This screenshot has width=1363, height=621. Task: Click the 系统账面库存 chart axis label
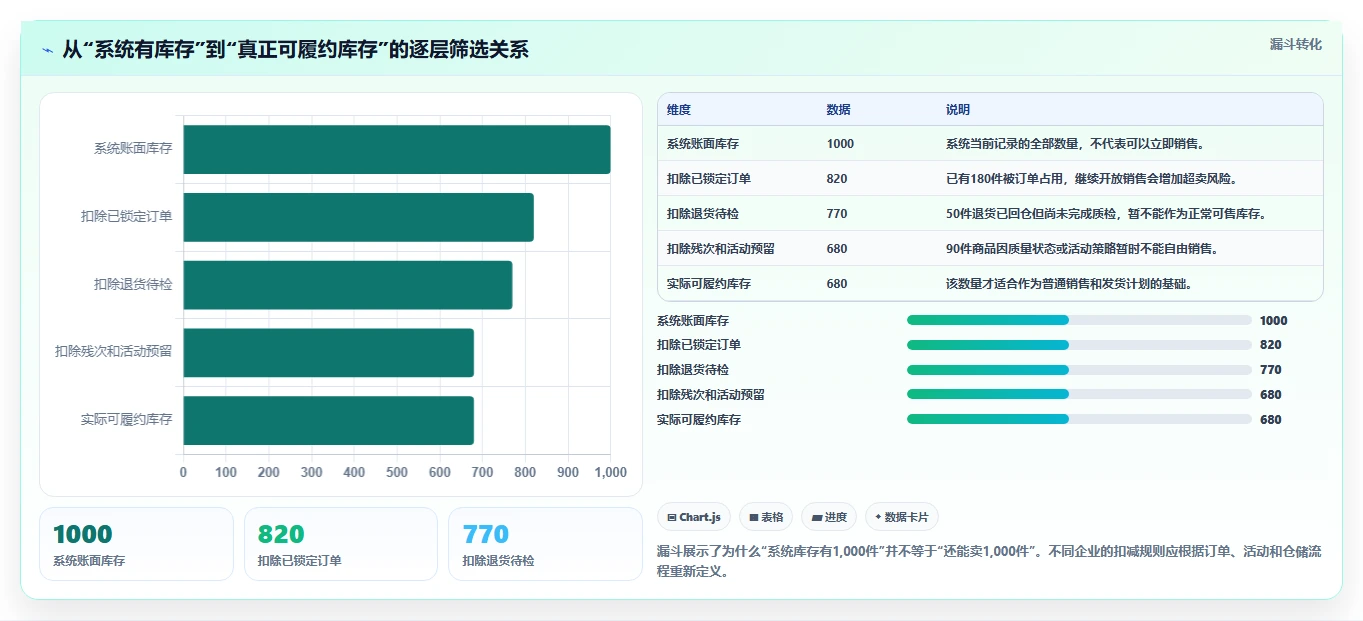pyautogui.click(x=133, y=148)
